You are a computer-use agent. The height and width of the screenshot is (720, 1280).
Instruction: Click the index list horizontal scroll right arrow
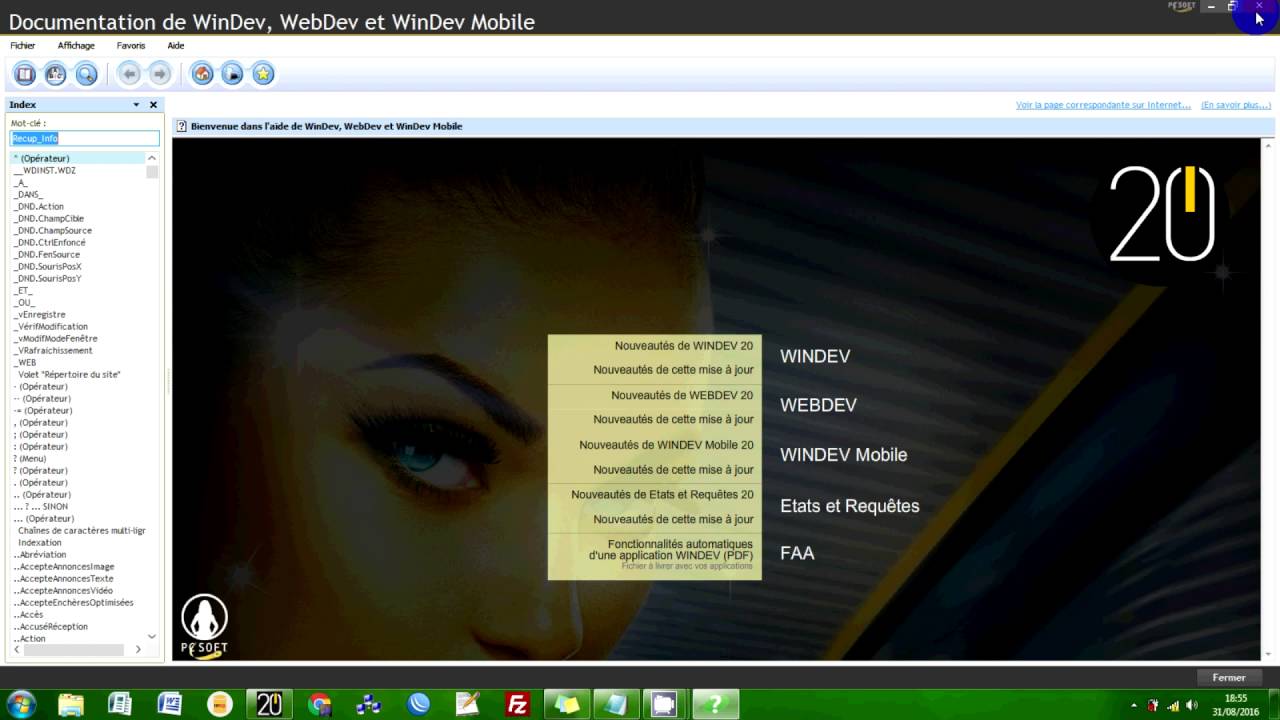coord(138,649)
